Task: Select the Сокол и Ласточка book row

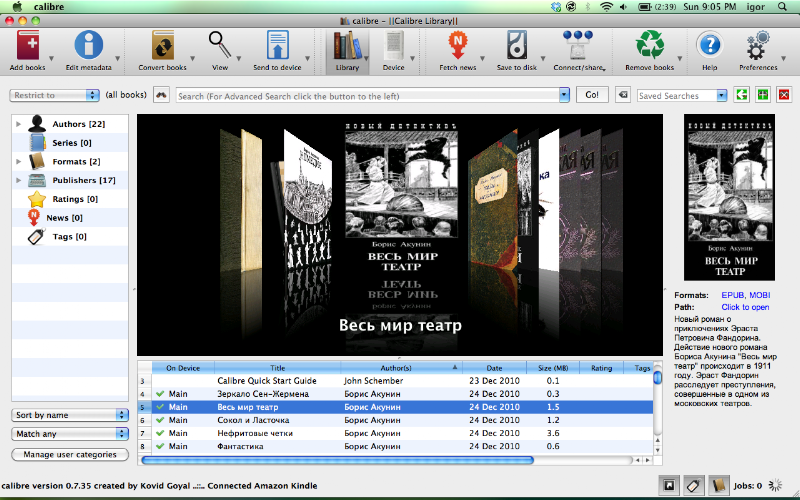Action: point(395,420)
